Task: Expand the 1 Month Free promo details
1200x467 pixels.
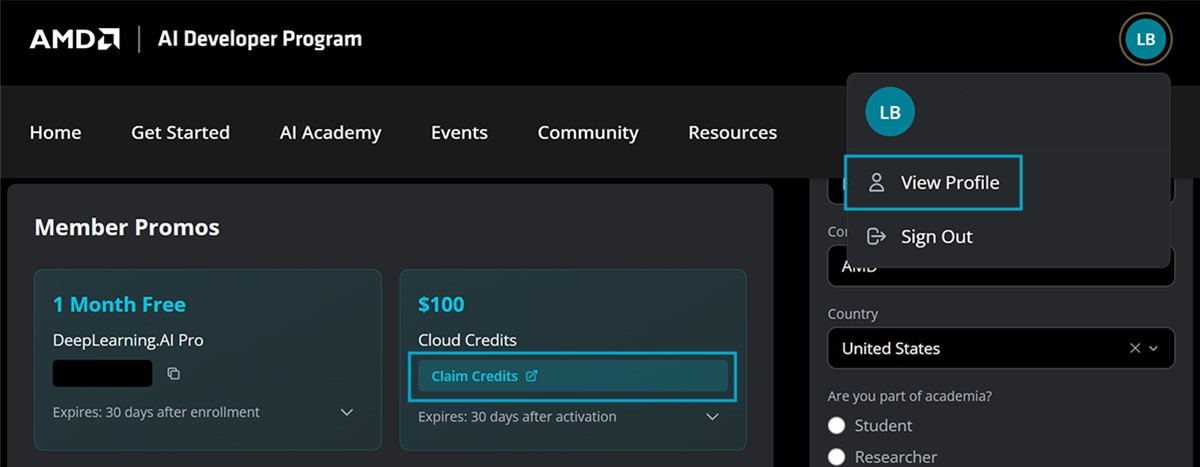Action: [347, 412]
